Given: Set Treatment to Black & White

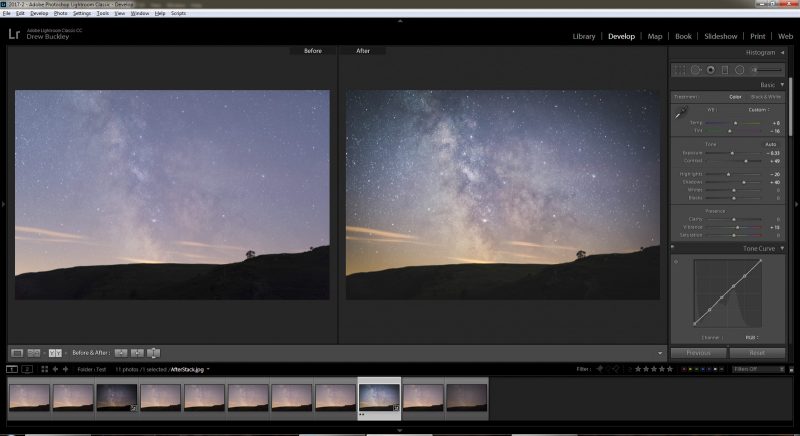Looking at the screenshot, I should pyautogui.click(x=766, y=97).
